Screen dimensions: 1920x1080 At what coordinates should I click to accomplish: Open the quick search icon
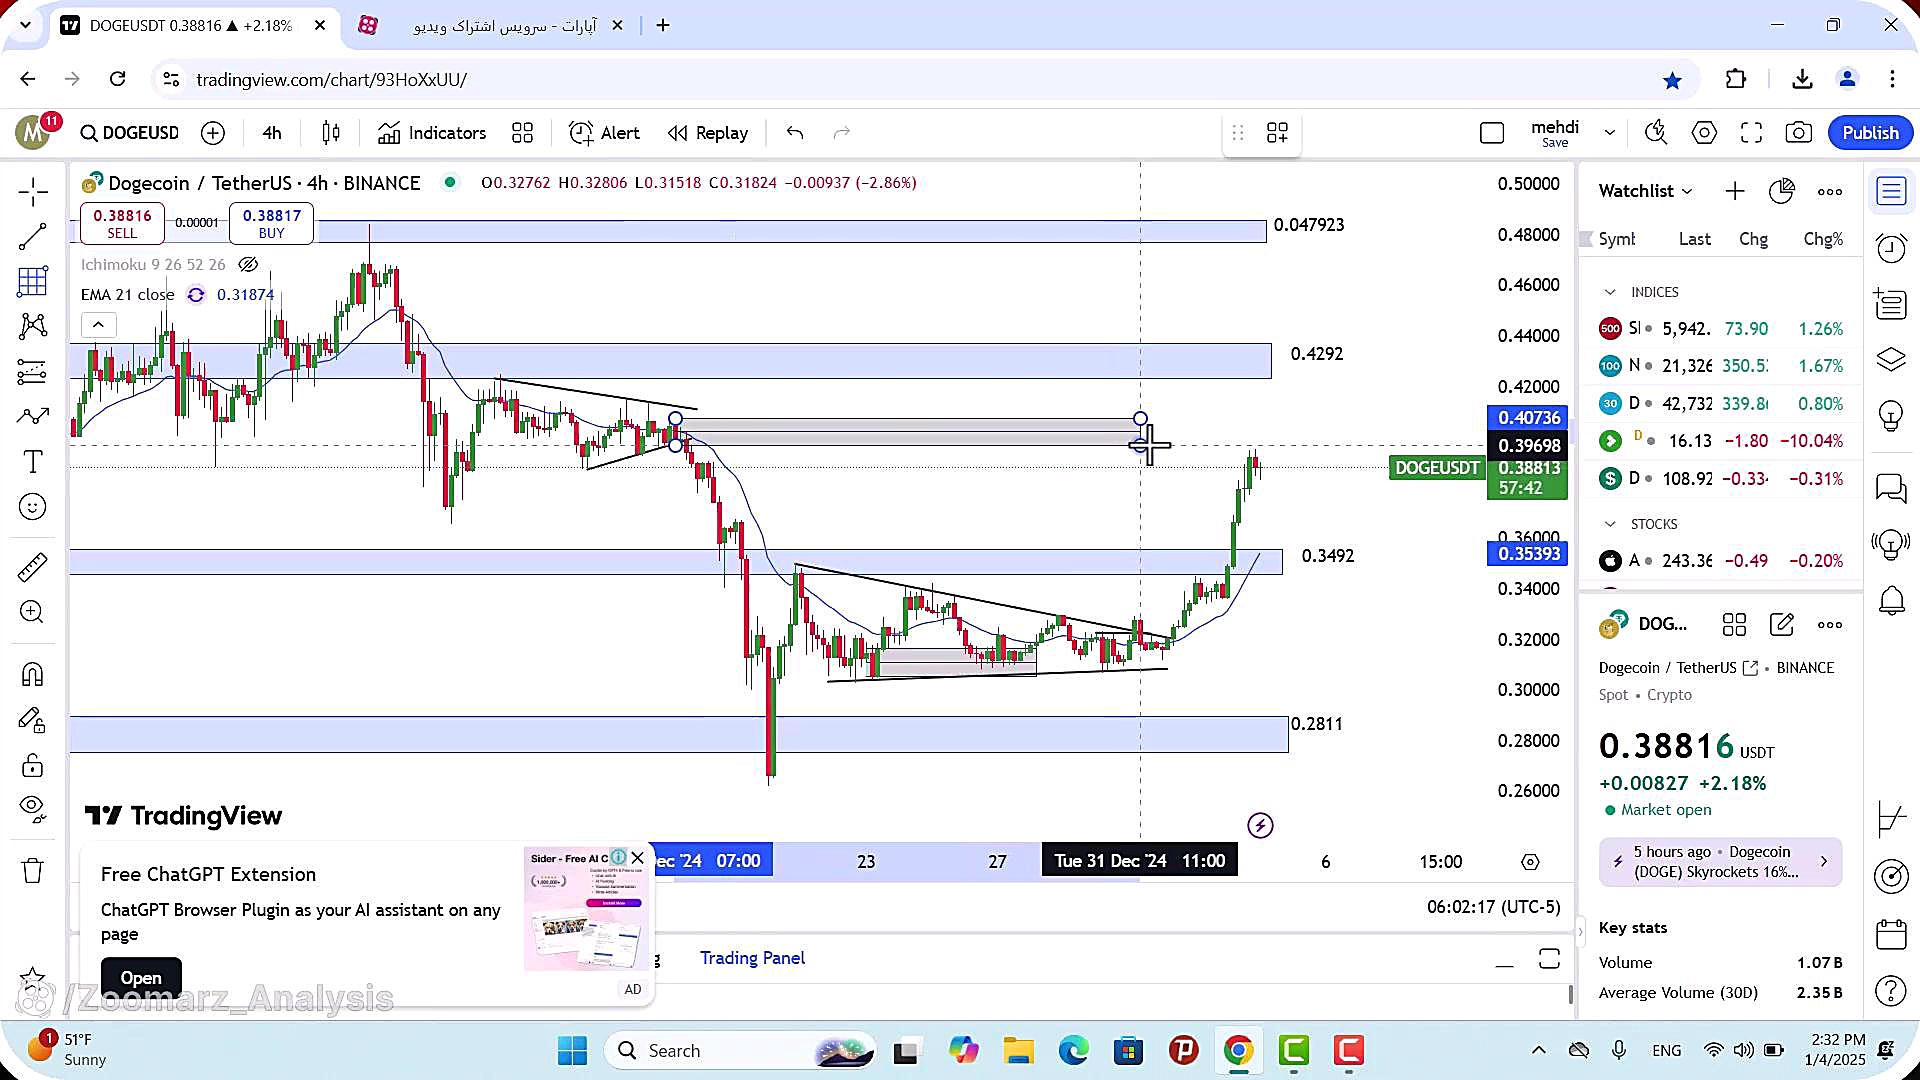1656,133
